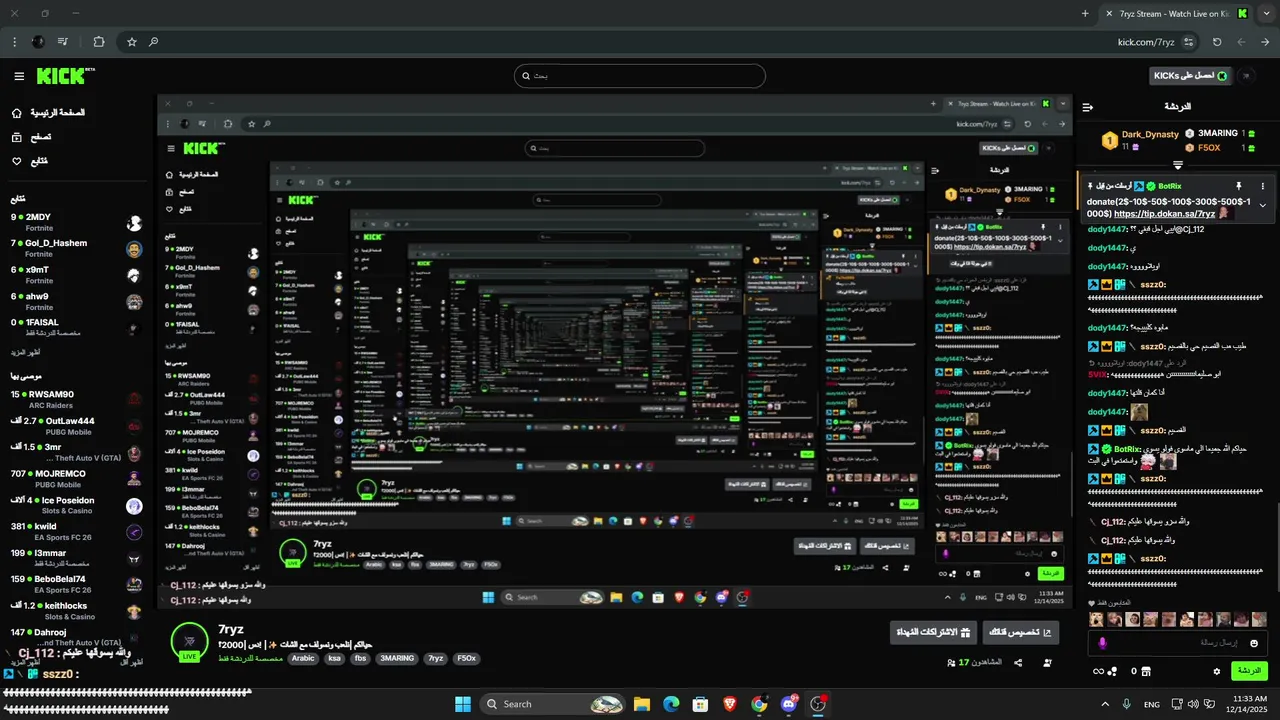Click the live stream video player

coord(615,352)
